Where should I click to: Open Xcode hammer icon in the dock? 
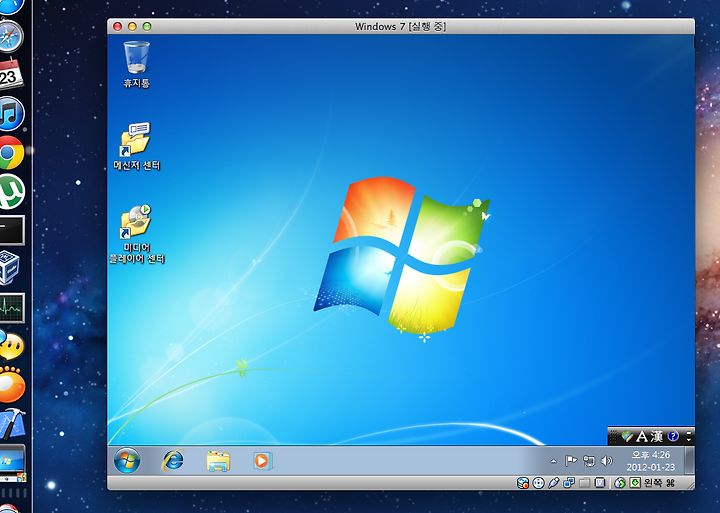tap(11, 423)
